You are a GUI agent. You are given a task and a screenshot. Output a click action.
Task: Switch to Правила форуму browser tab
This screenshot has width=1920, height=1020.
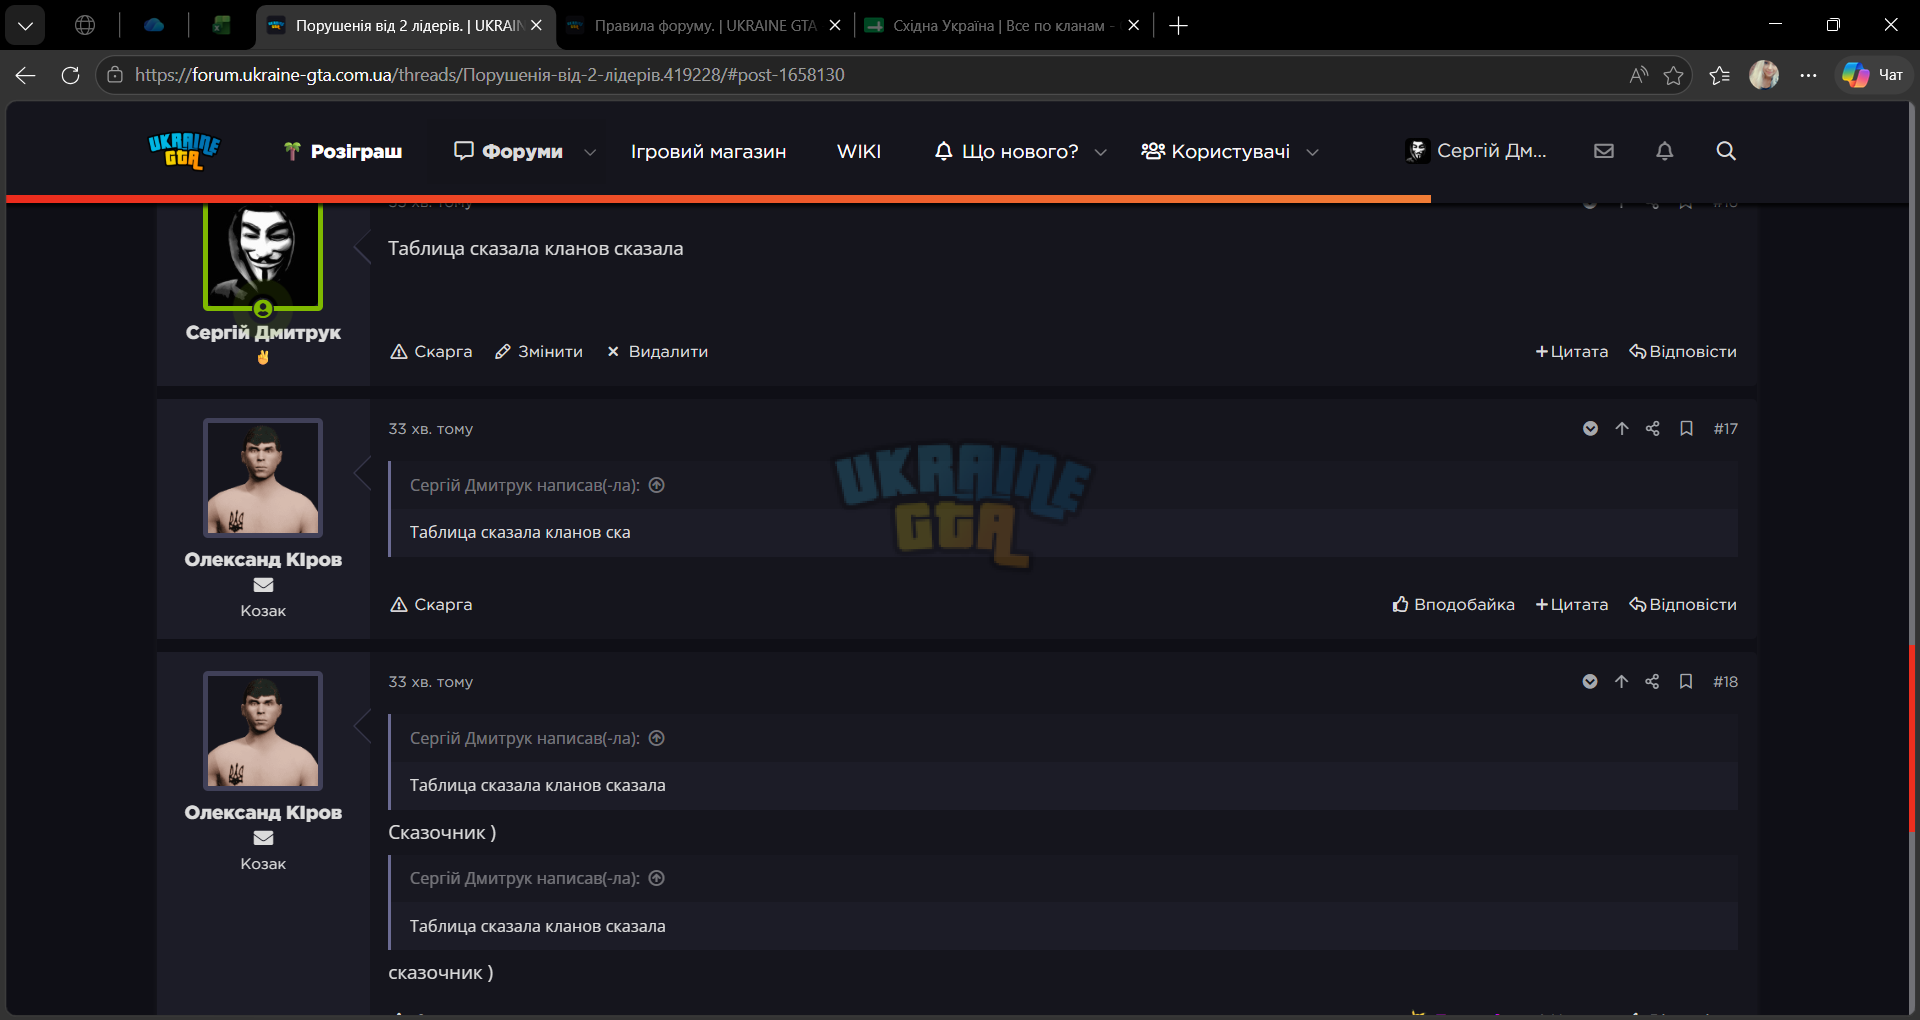(705, 26)
